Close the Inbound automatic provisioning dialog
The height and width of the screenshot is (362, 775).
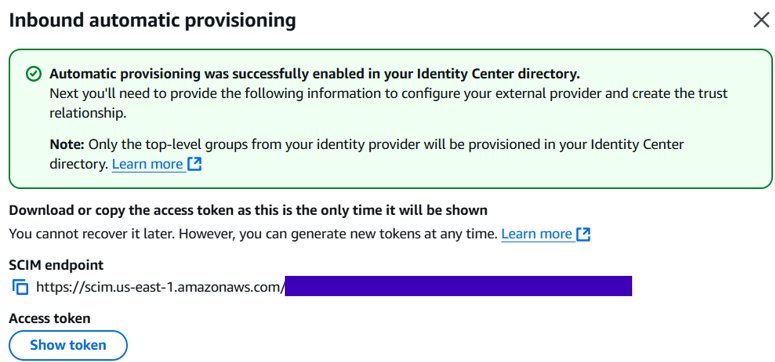tap(761, 20)
